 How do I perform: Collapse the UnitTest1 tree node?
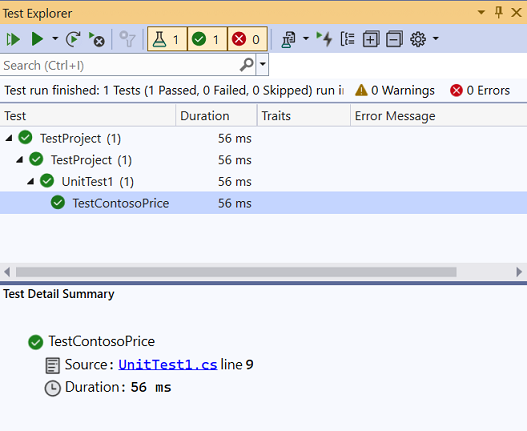tap(31, 182)
